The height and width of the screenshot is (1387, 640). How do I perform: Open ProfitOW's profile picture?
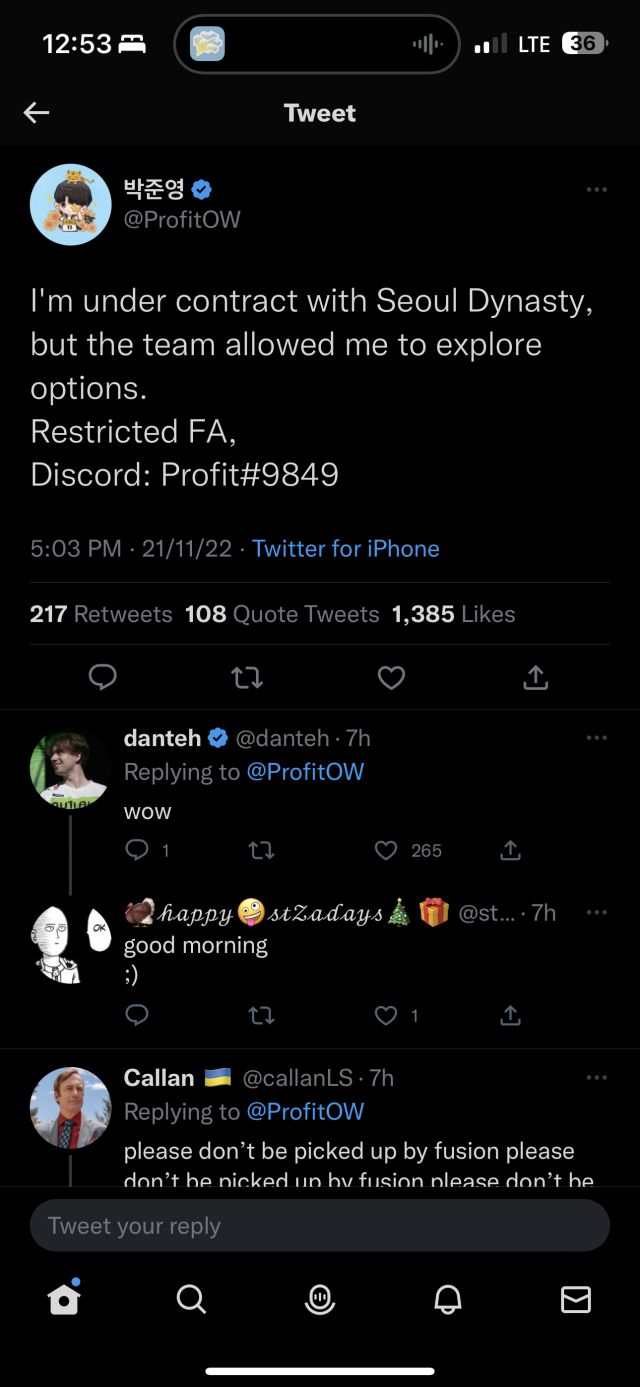coord(70,205)
